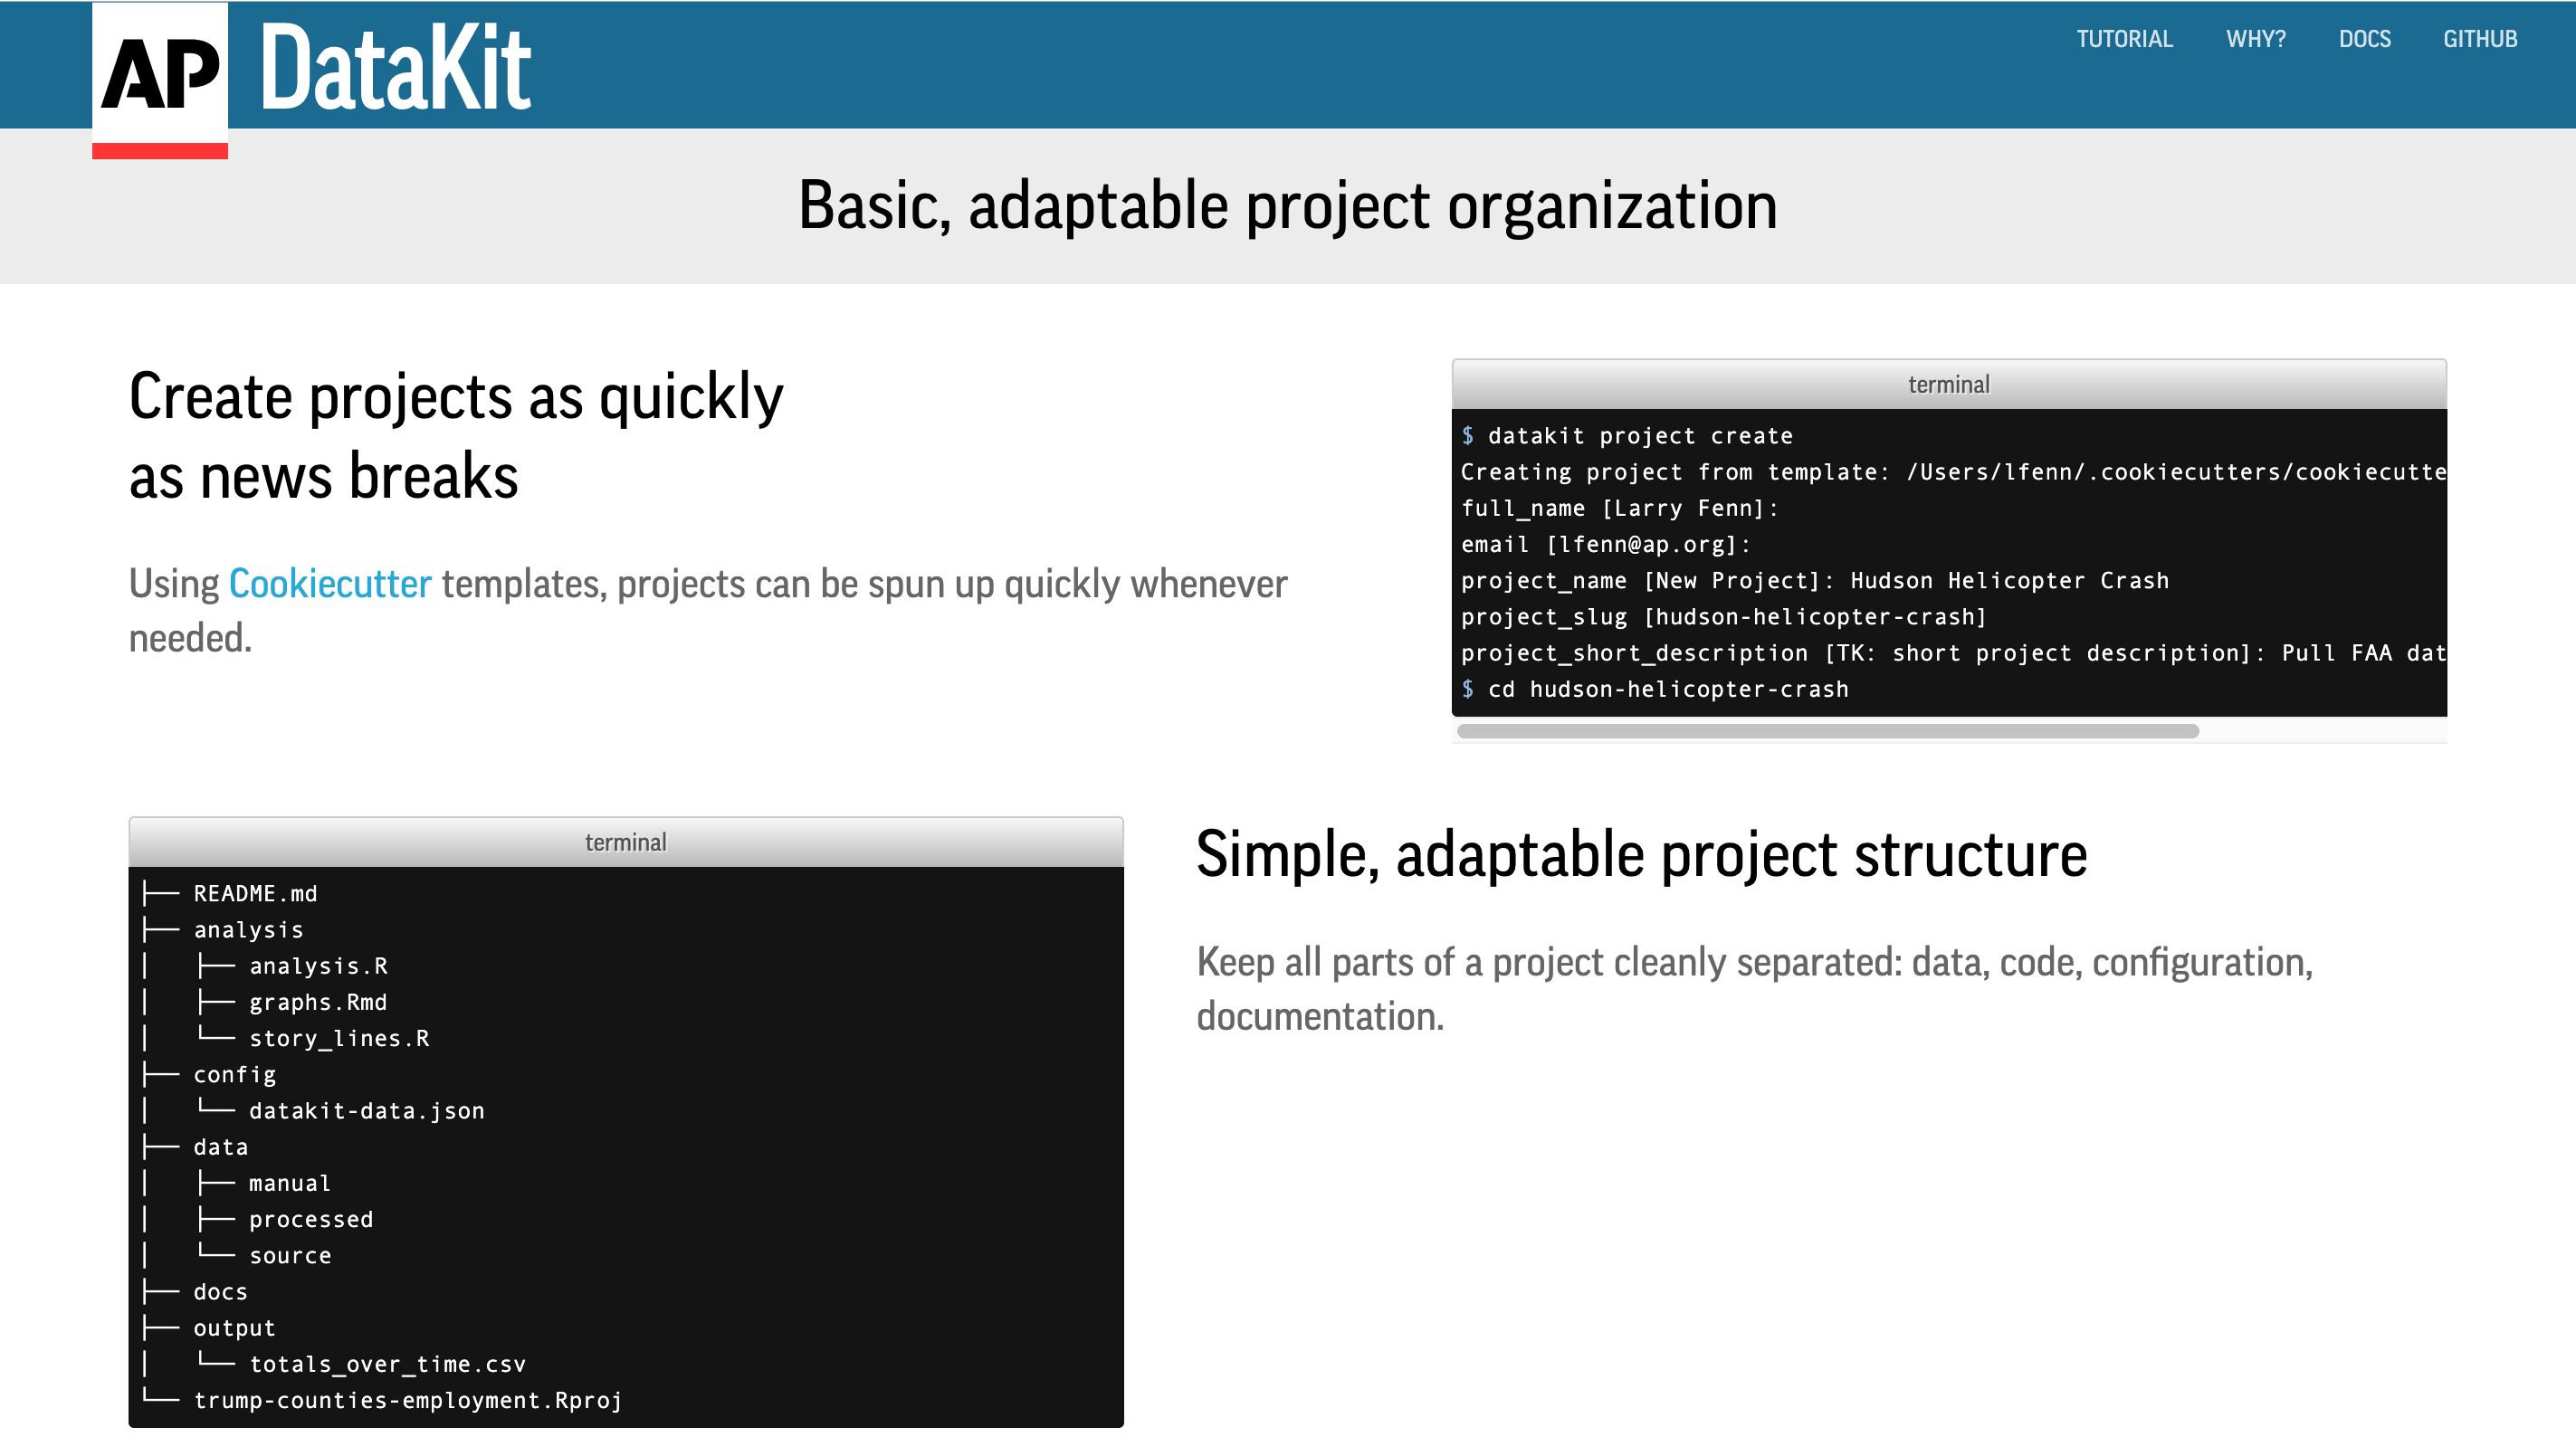Open the DataKit home title
Image resolution: width=2576 pixels, height=1437 pixels.
[395, 68]
